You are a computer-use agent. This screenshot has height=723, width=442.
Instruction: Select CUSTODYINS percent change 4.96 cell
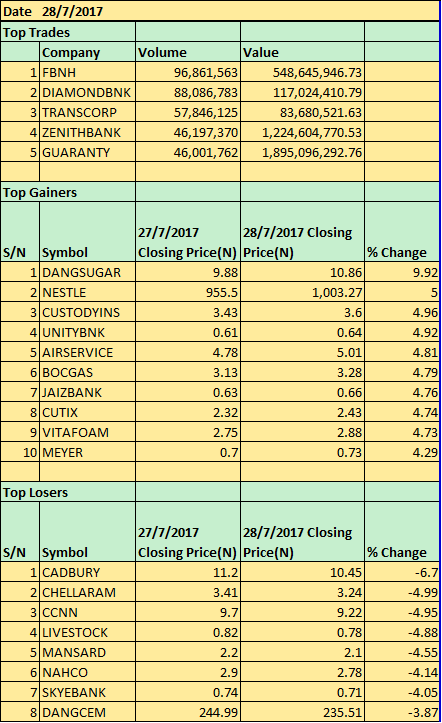pos(402,312)
